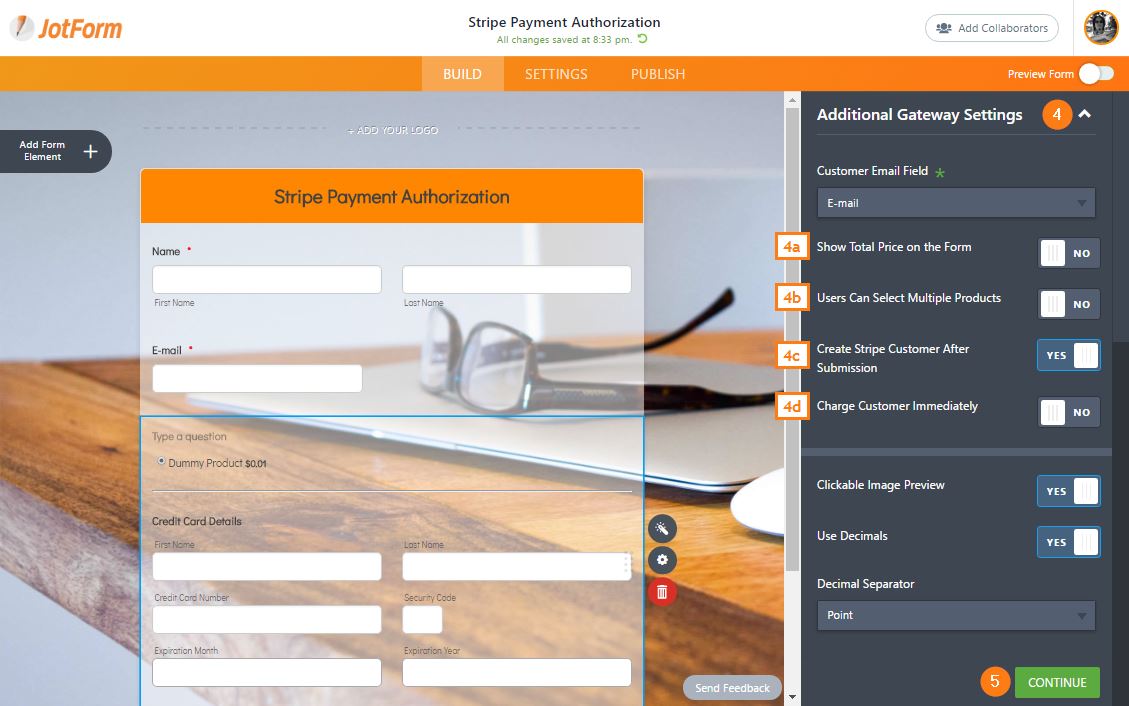Switch to the SETTINGS tab
1129x706 pixels.
coord(556,74)
